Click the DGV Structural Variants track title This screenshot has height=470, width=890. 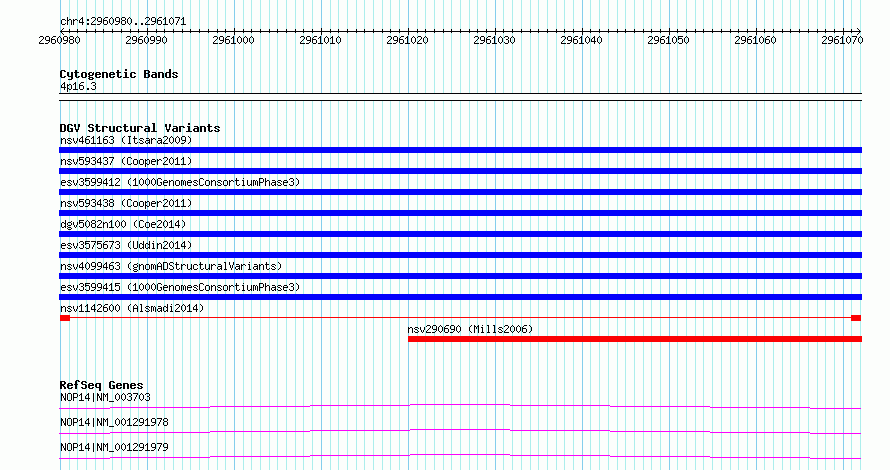point(140,128)
